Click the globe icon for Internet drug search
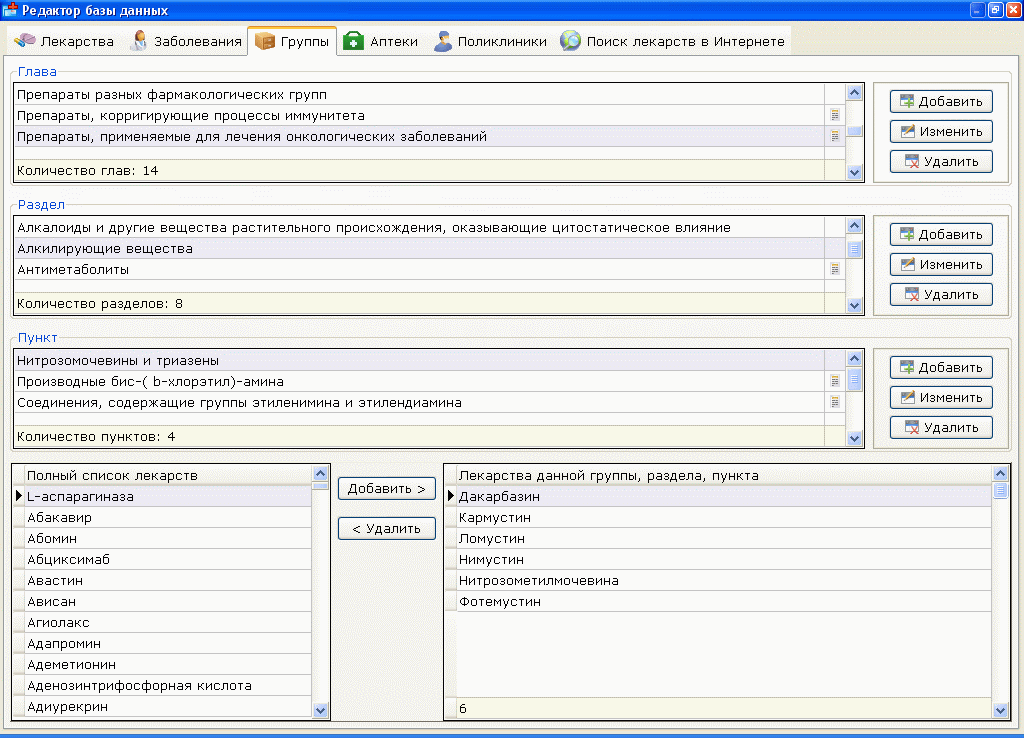This screenshot has width=1024, height=738. pos(570,40)
